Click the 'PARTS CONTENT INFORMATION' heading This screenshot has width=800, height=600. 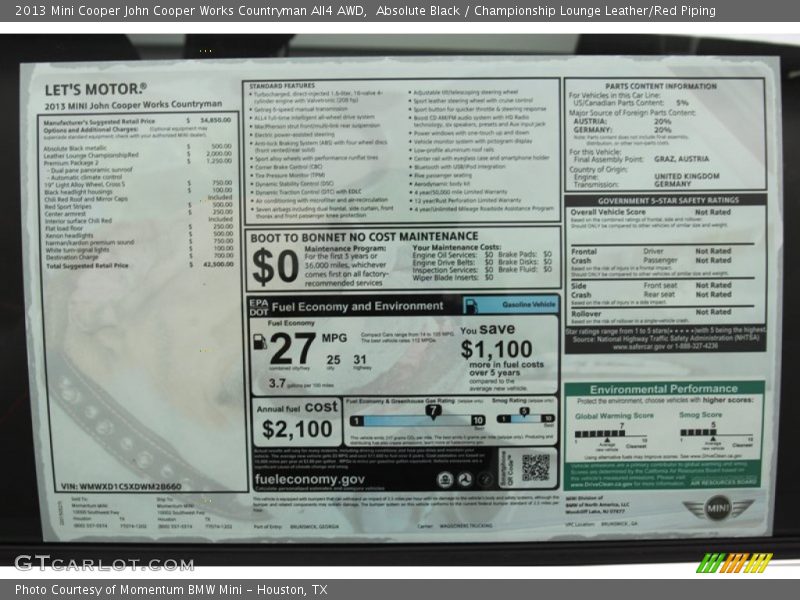[x=661, y=86]
